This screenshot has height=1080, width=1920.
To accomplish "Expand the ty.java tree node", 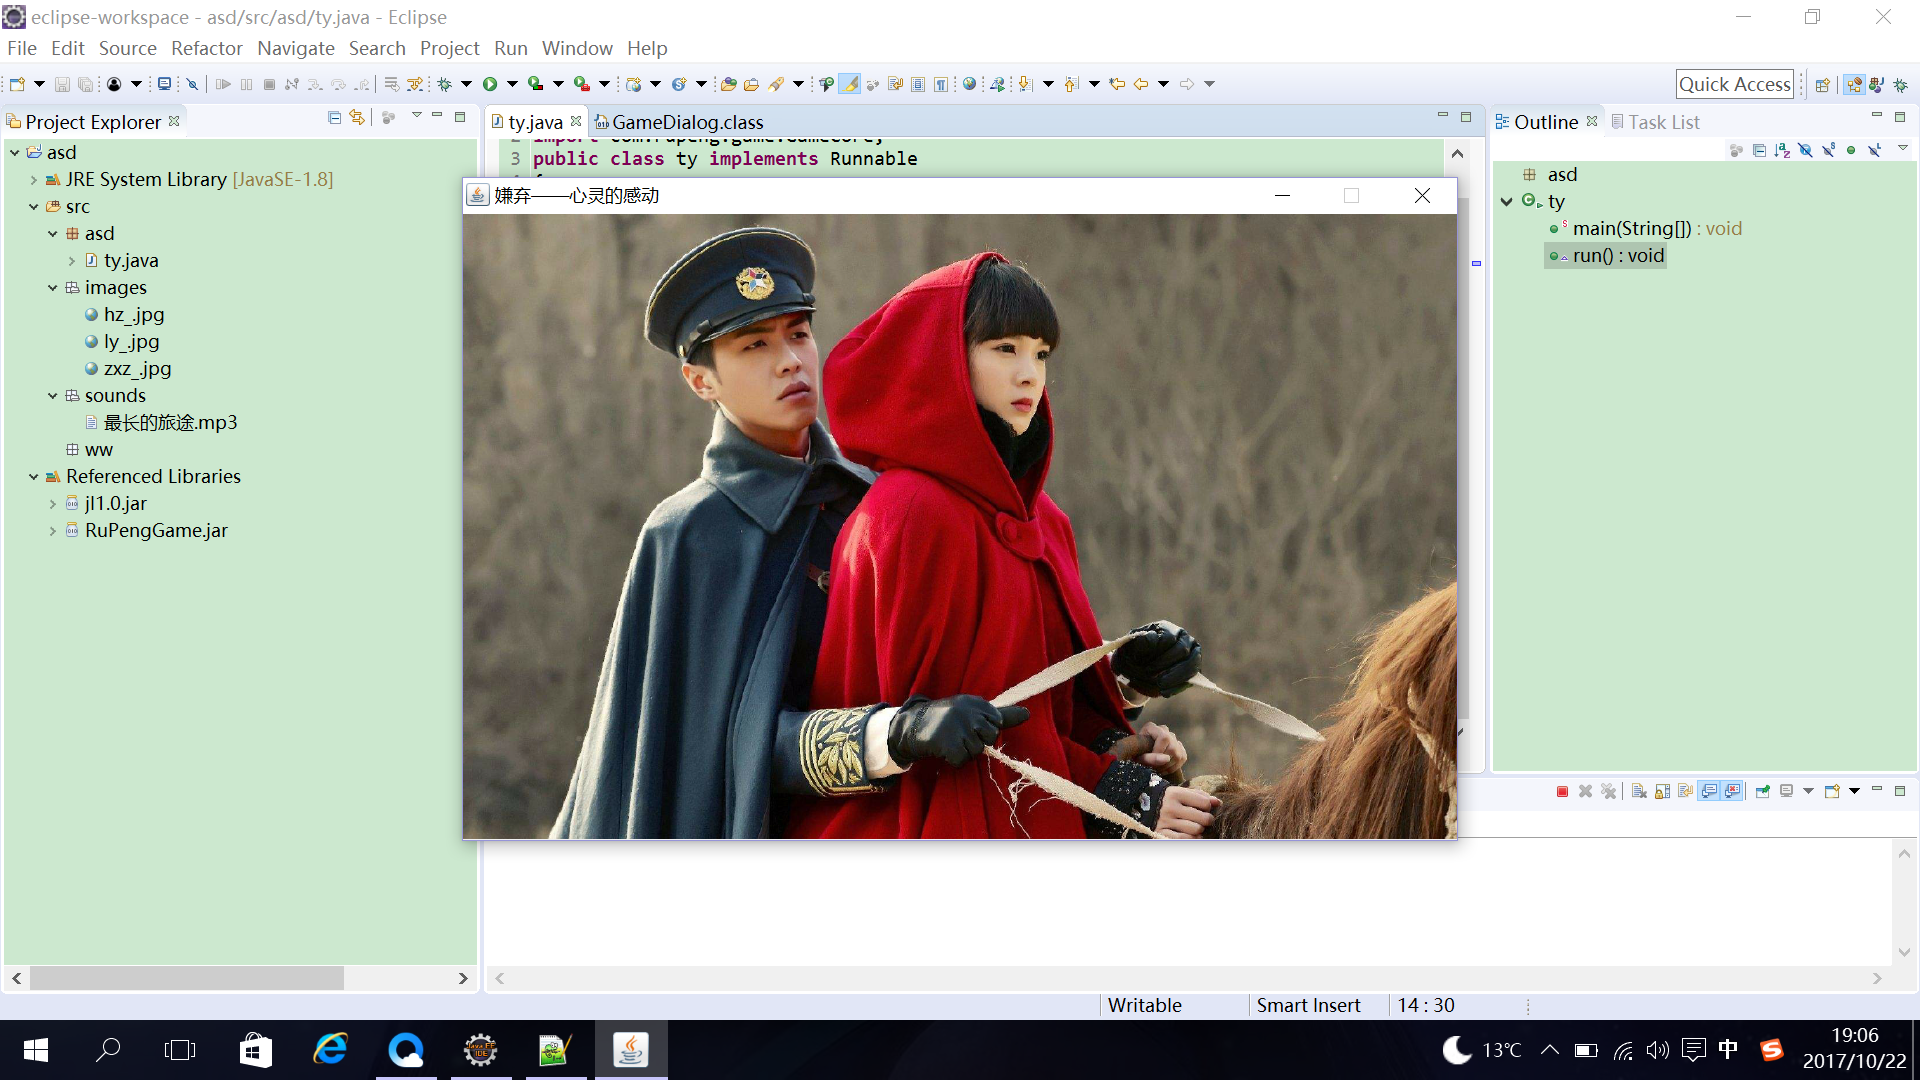I will pyautogui.click(x=72, y=261).
